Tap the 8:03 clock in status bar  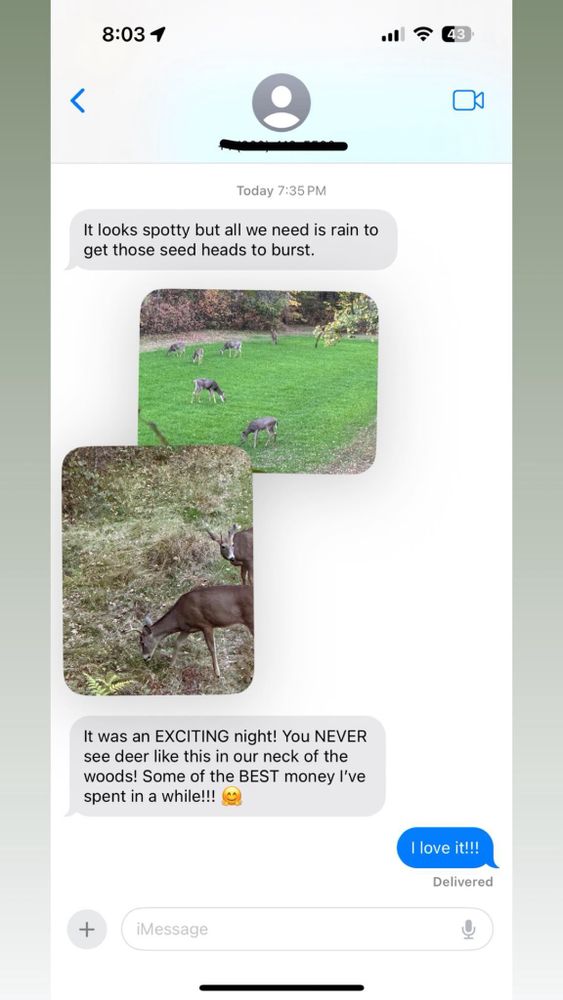pyautogui.click(x=124, y=34)
